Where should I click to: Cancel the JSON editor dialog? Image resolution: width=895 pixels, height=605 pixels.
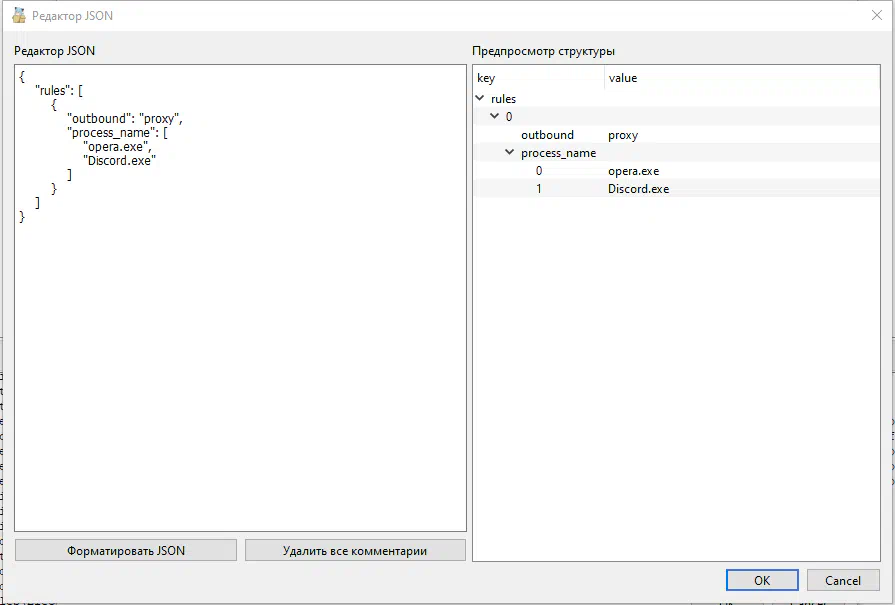[x=843, y=580]
